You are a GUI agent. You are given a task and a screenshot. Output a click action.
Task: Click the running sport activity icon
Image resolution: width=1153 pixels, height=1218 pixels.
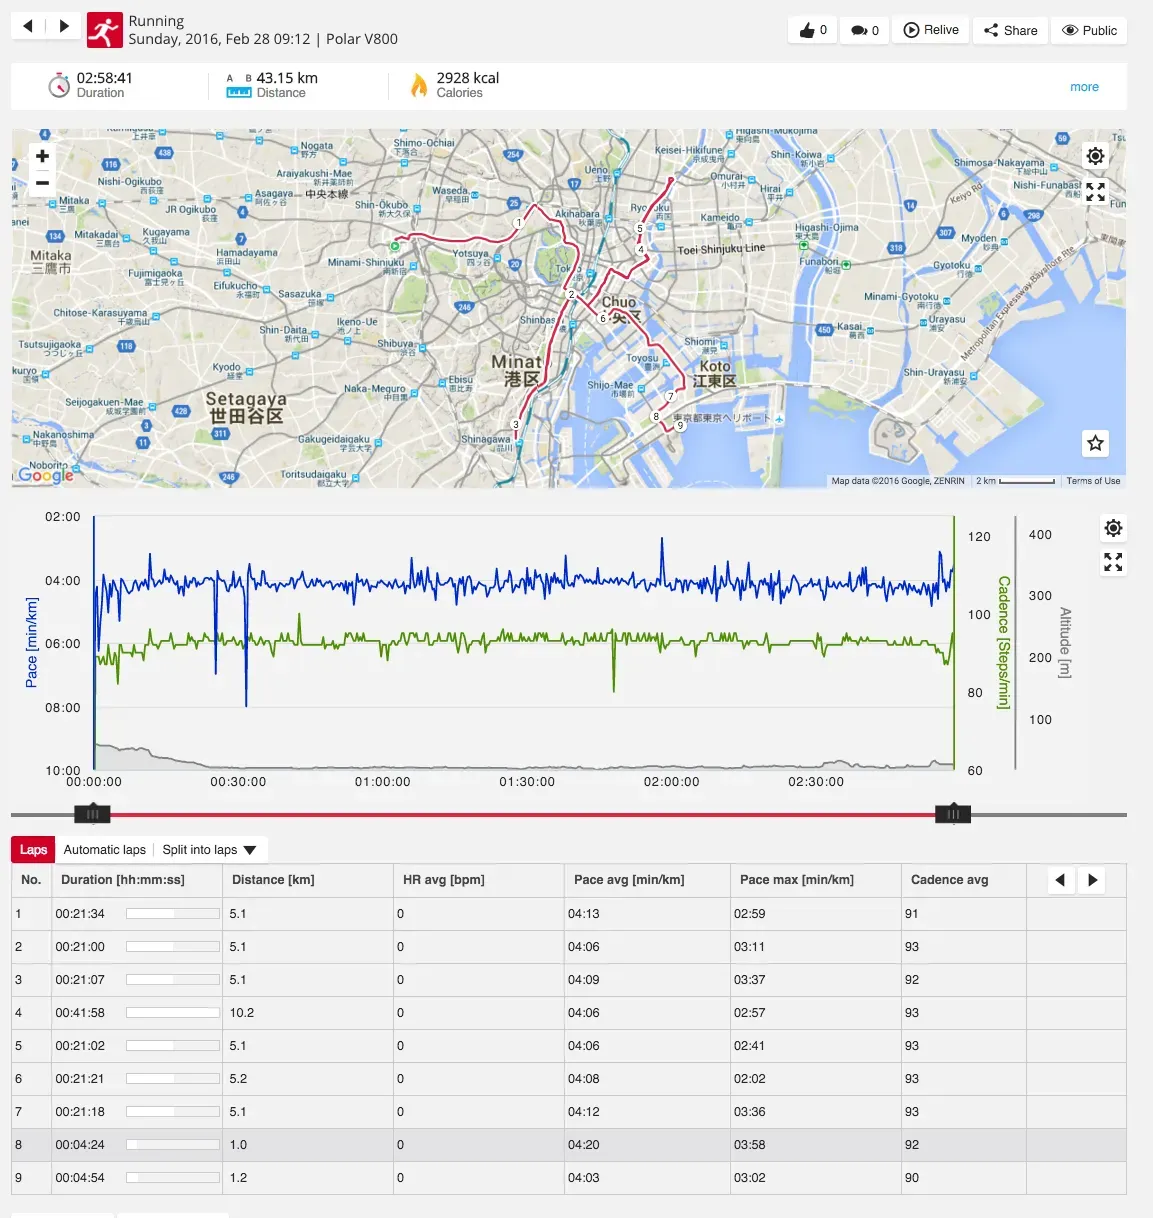(106, 30)
